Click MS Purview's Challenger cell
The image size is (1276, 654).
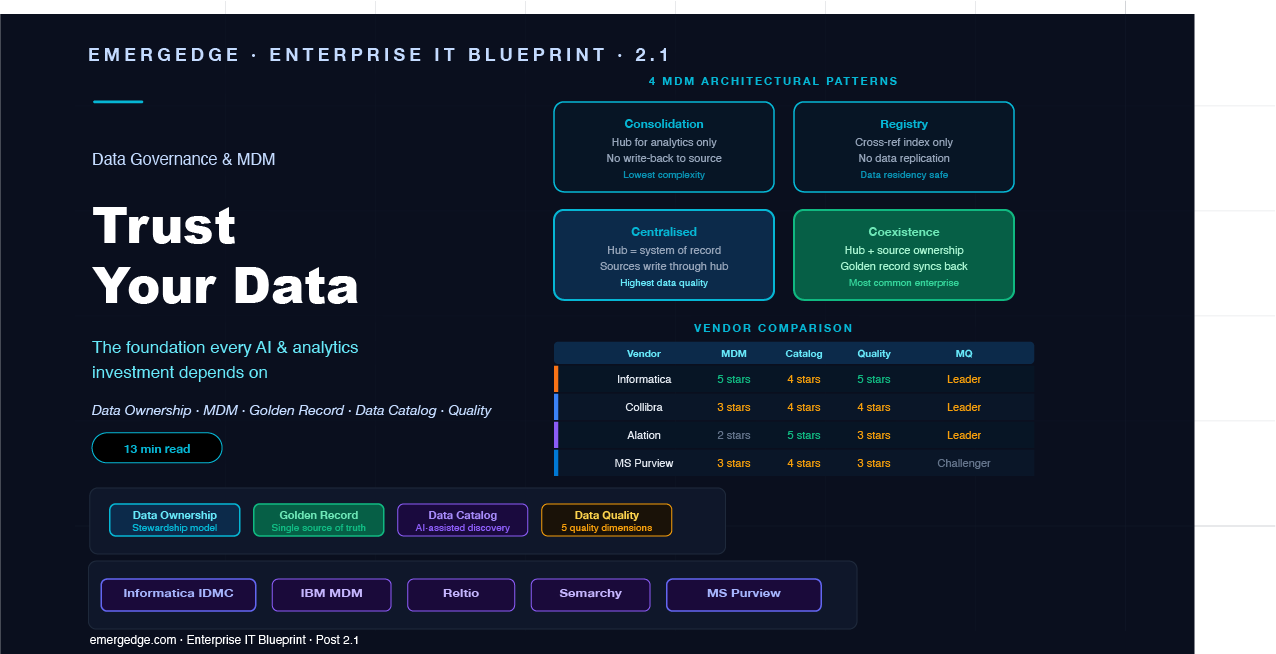pos(964,463)
